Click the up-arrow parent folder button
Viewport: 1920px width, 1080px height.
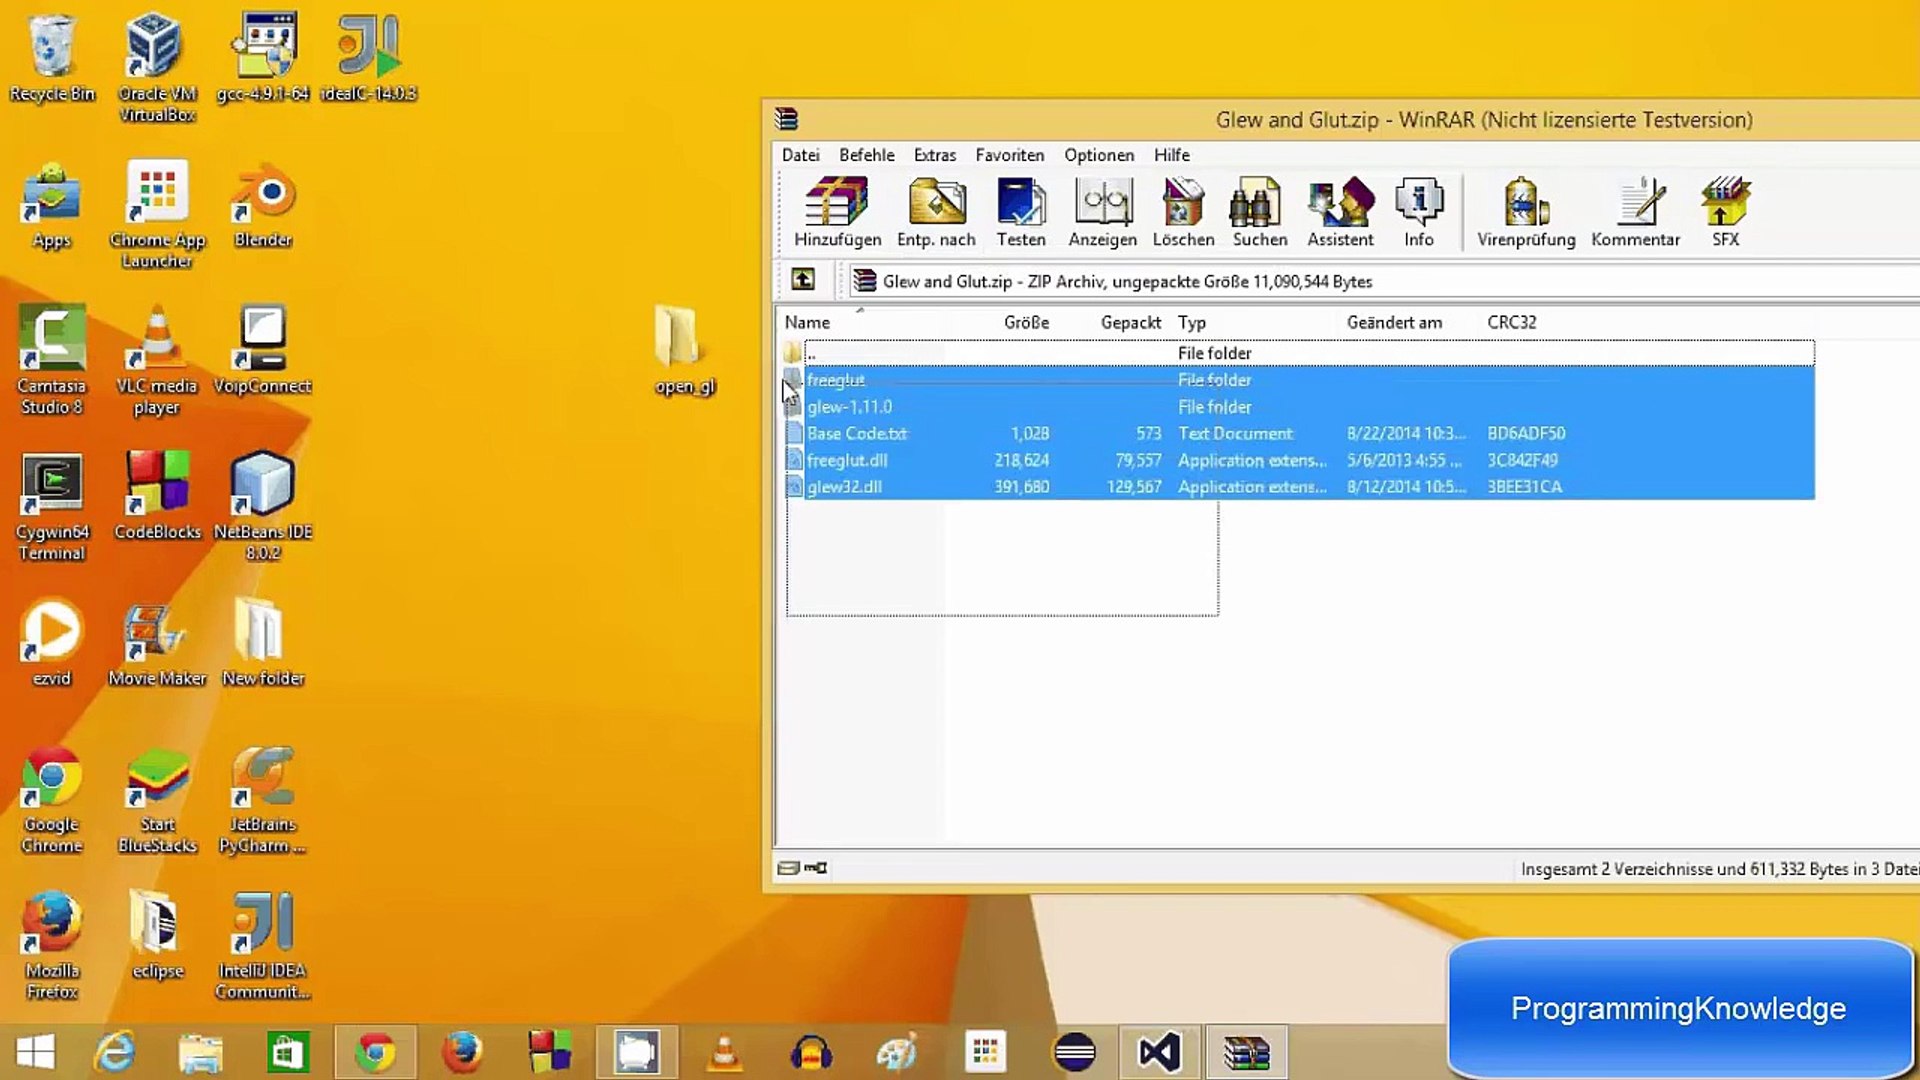tap(802, 280)
